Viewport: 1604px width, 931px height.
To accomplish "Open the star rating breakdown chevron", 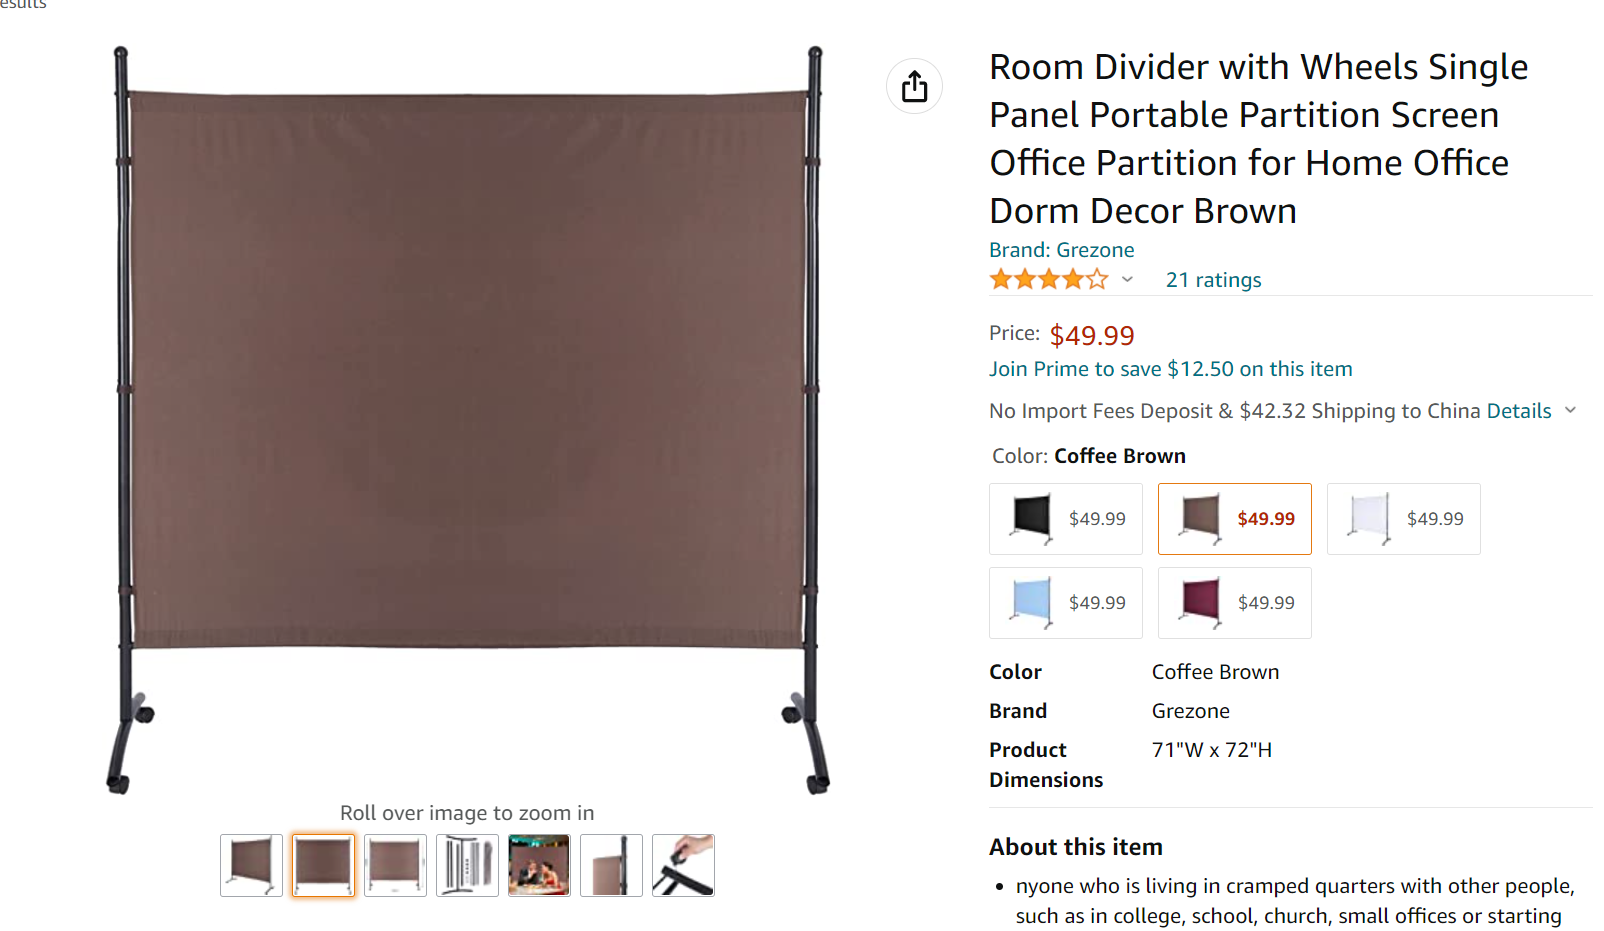I will (1127, 280).
